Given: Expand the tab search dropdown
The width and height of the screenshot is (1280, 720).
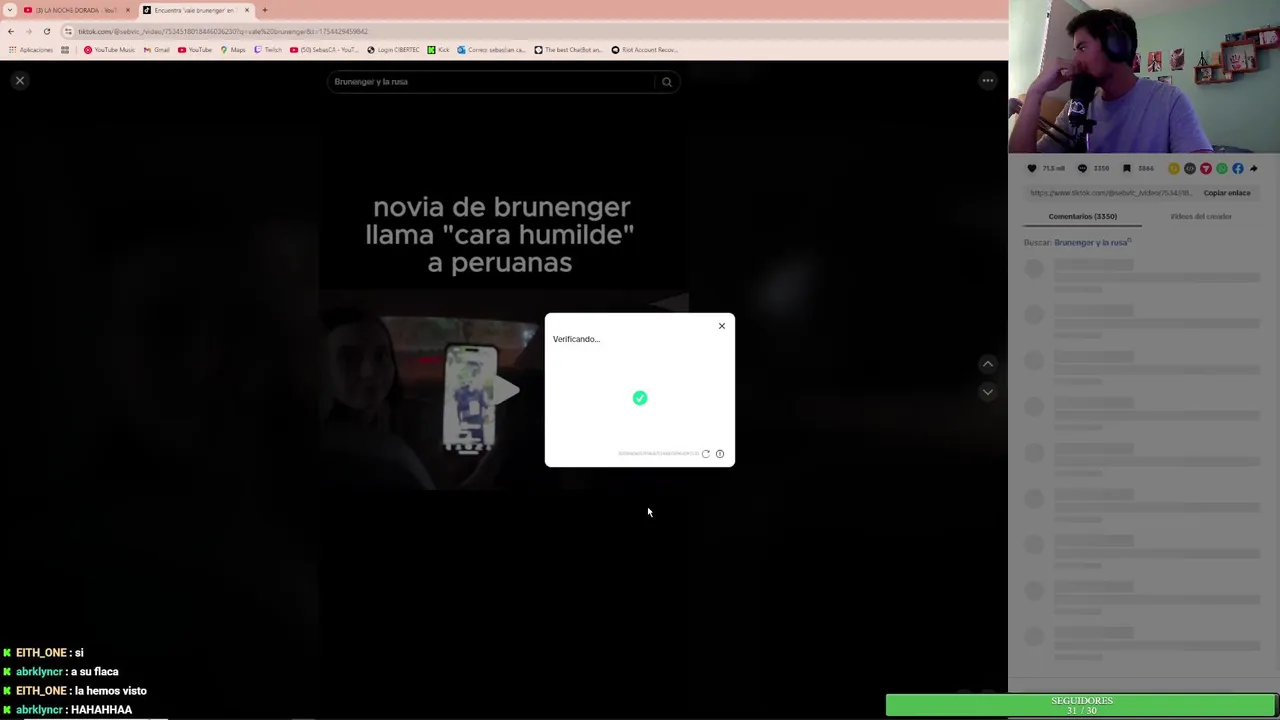Looking at the screenshot, I should point(9,10).
